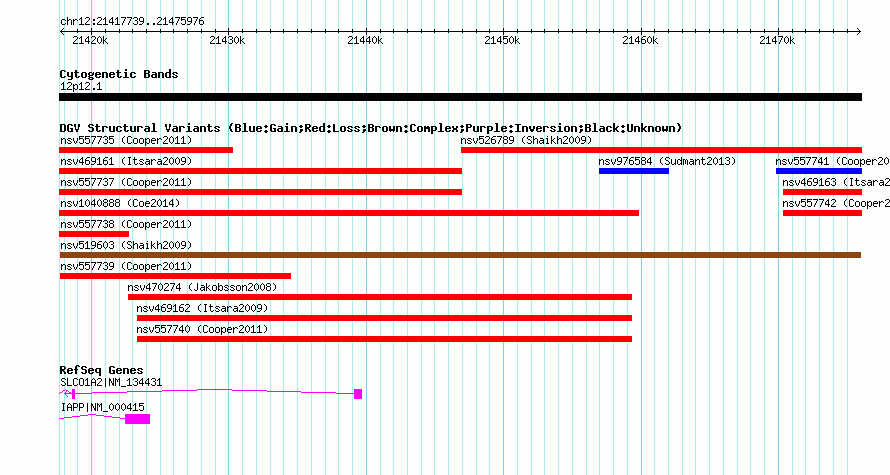
Task: Click the DGV Structural Variants track title
Action: (370, 128)
